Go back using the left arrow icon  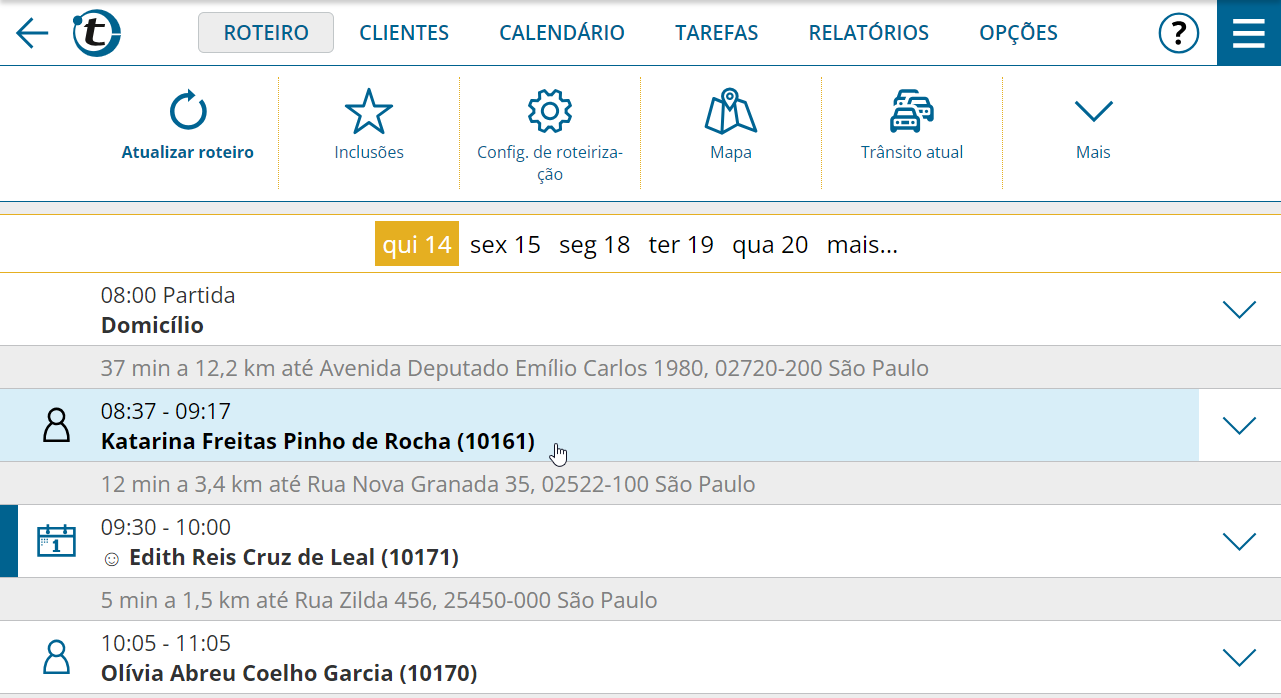(x=32, y=34)
